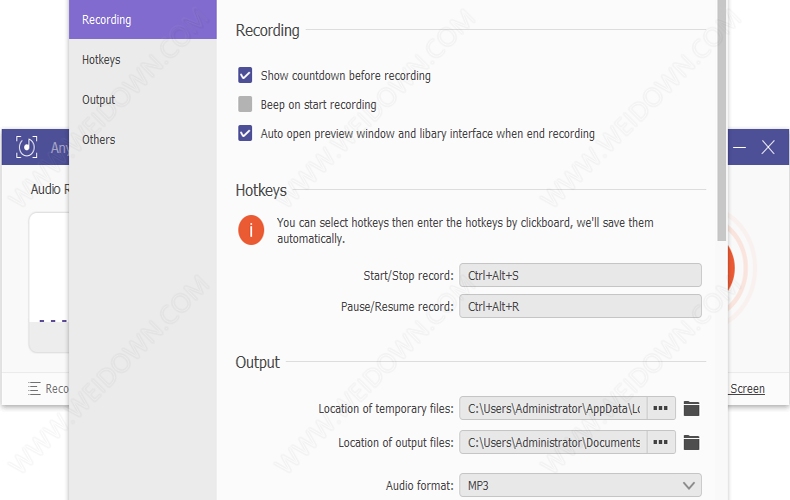This screenshot has width=790, height=500.
Task: Uncheck Auto open preview window option
Action: (245, 134)
